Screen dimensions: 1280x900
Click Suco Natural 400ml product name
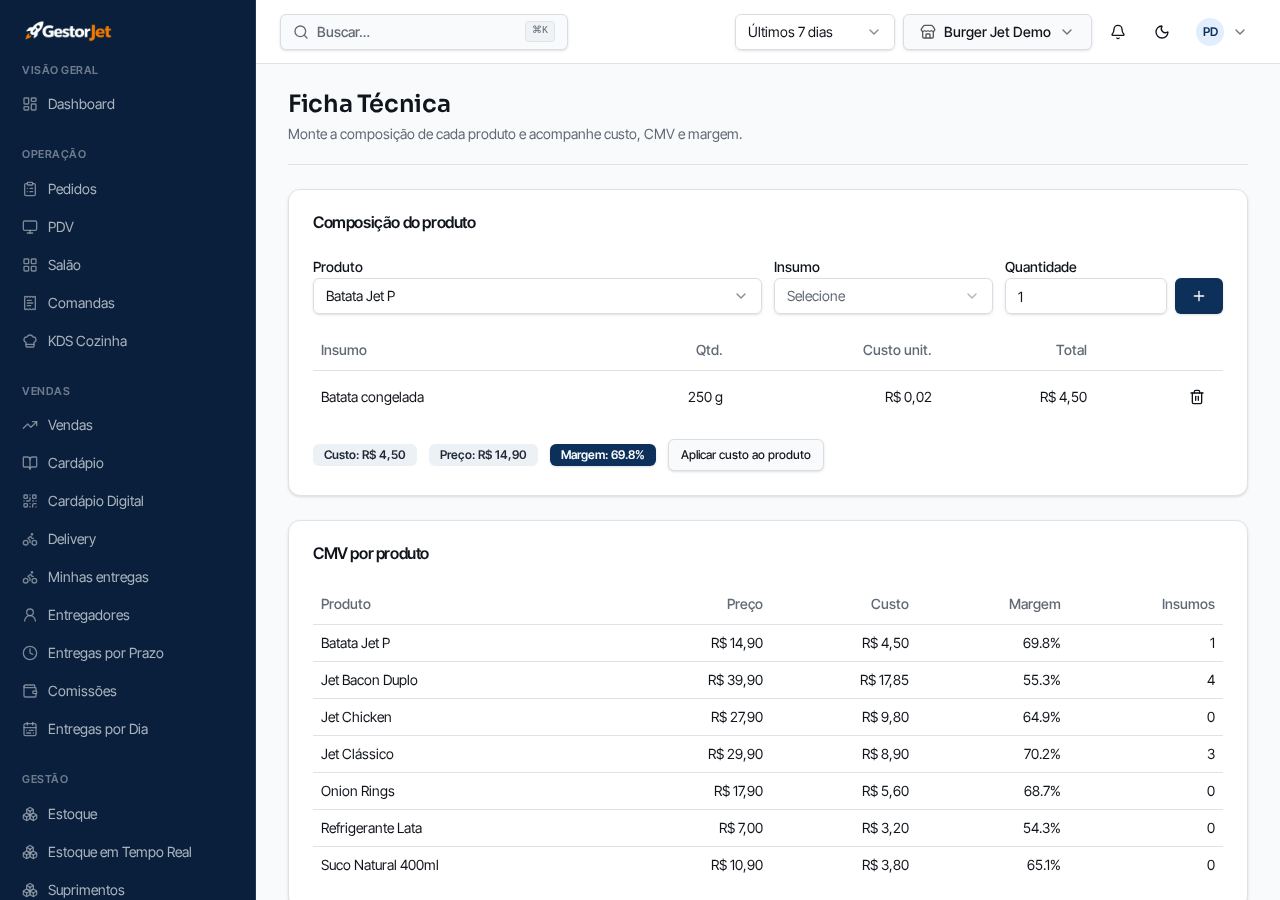tap(380, 865)
